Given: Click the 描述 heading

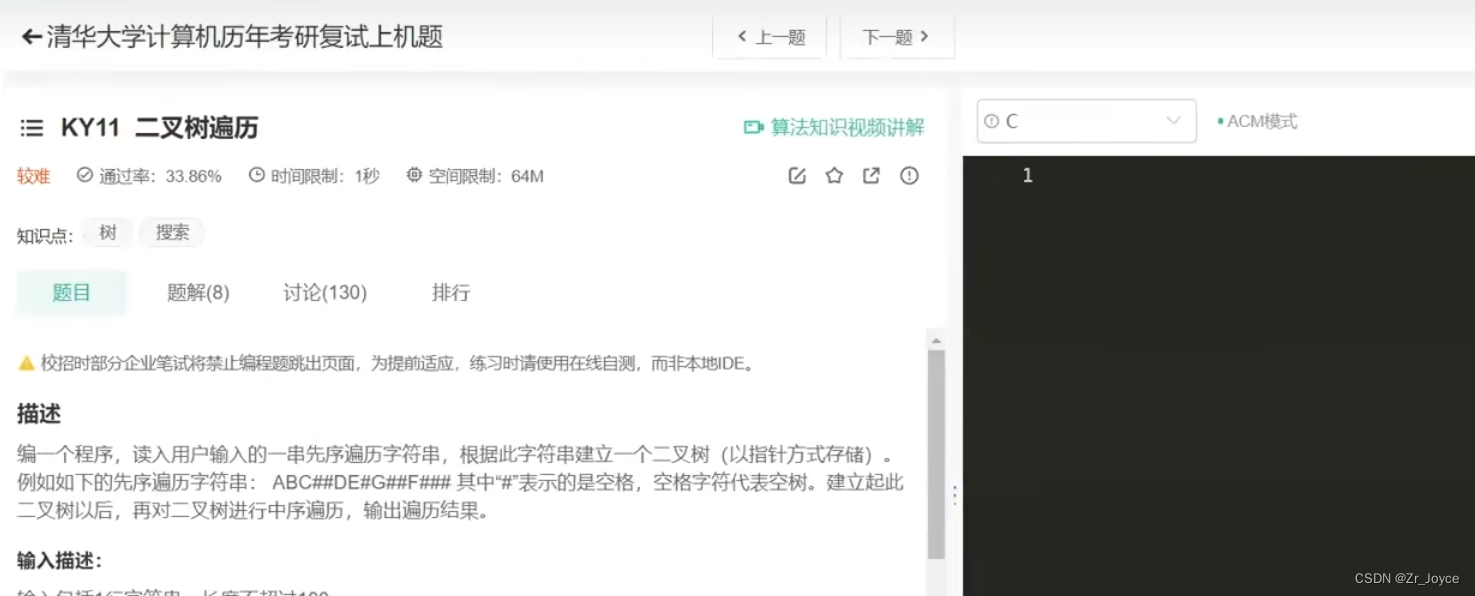Looking at the screenshot, I should [x=39, y=414].
